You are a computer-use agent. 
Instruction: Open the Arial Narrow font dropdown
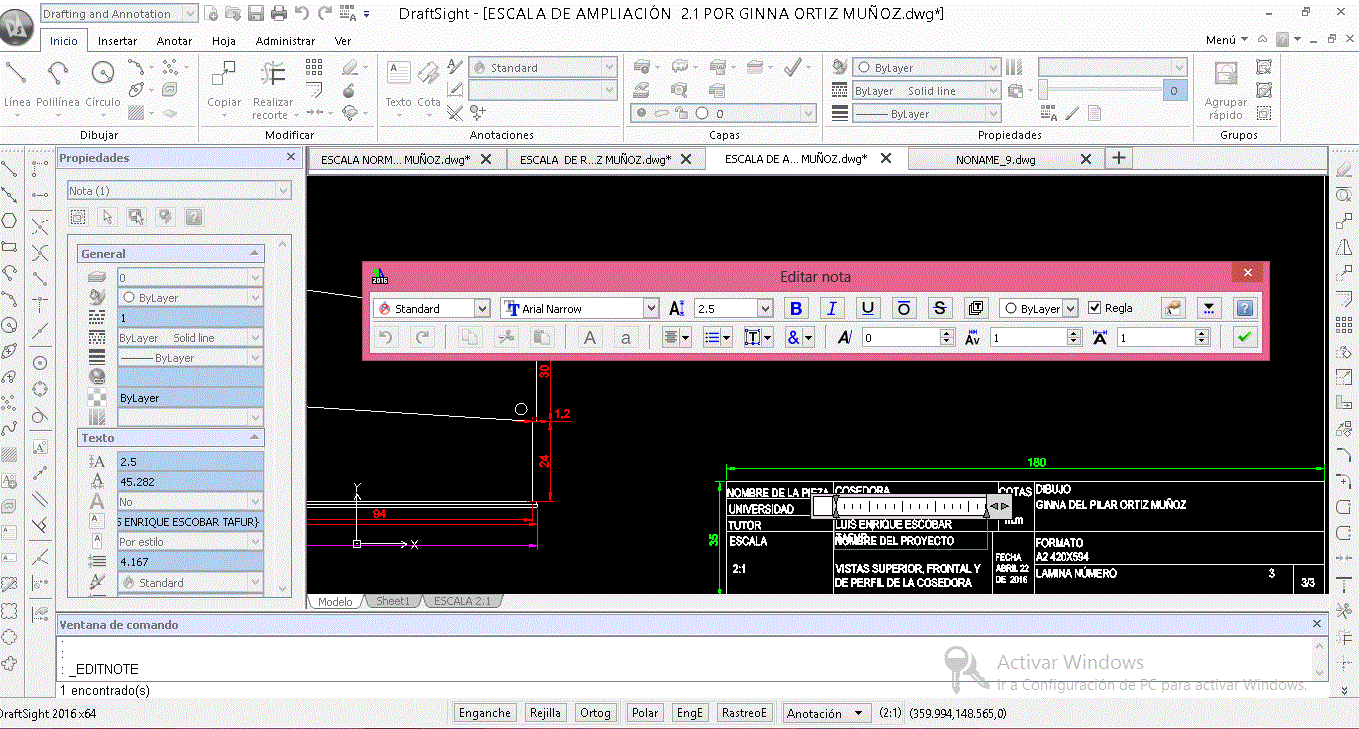coord(651,309)
